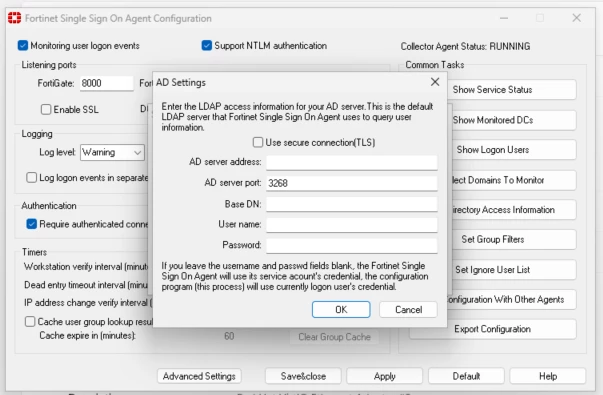Click Clear Group Cache button
Image resolution: width=603 pixels, height=395 pixels.
334,337
